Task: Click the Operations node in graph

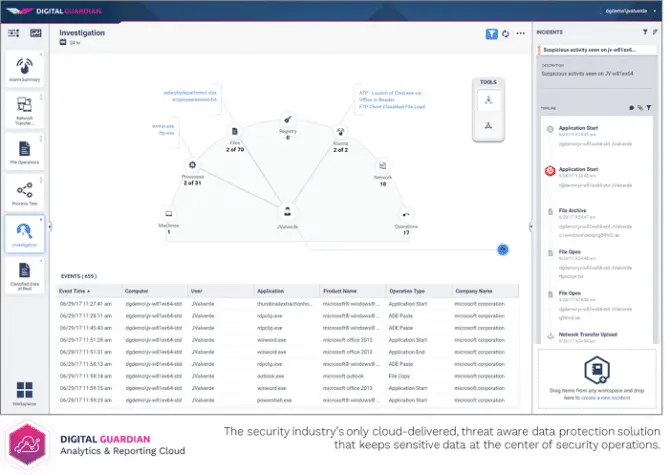Action: coord(406,214)
